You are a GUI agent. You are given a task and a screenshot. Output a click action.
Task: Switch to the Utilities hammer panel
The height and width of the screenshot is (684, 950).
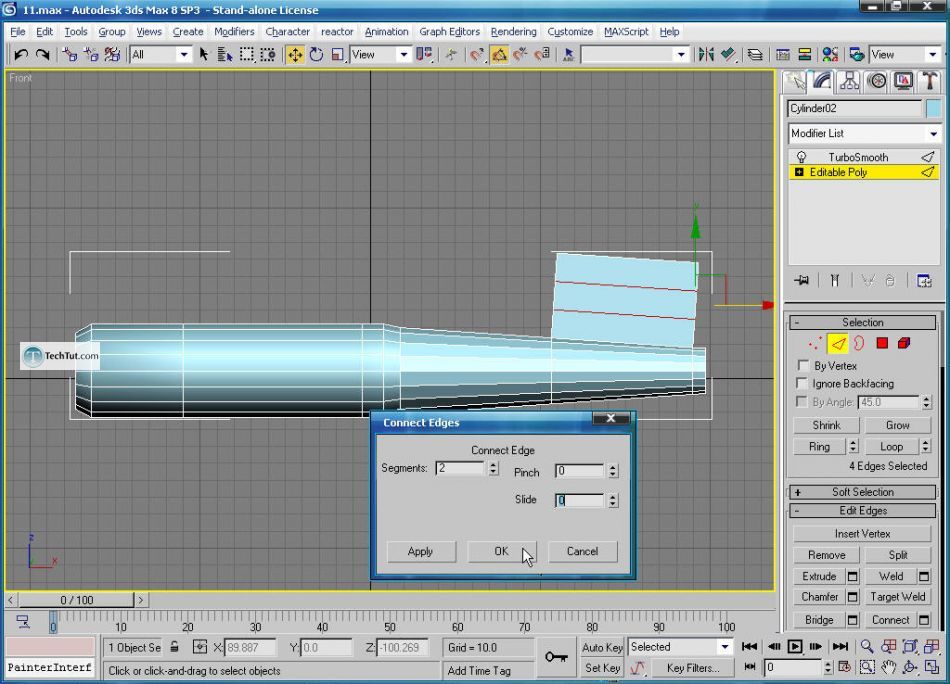[x=929, y=82]
